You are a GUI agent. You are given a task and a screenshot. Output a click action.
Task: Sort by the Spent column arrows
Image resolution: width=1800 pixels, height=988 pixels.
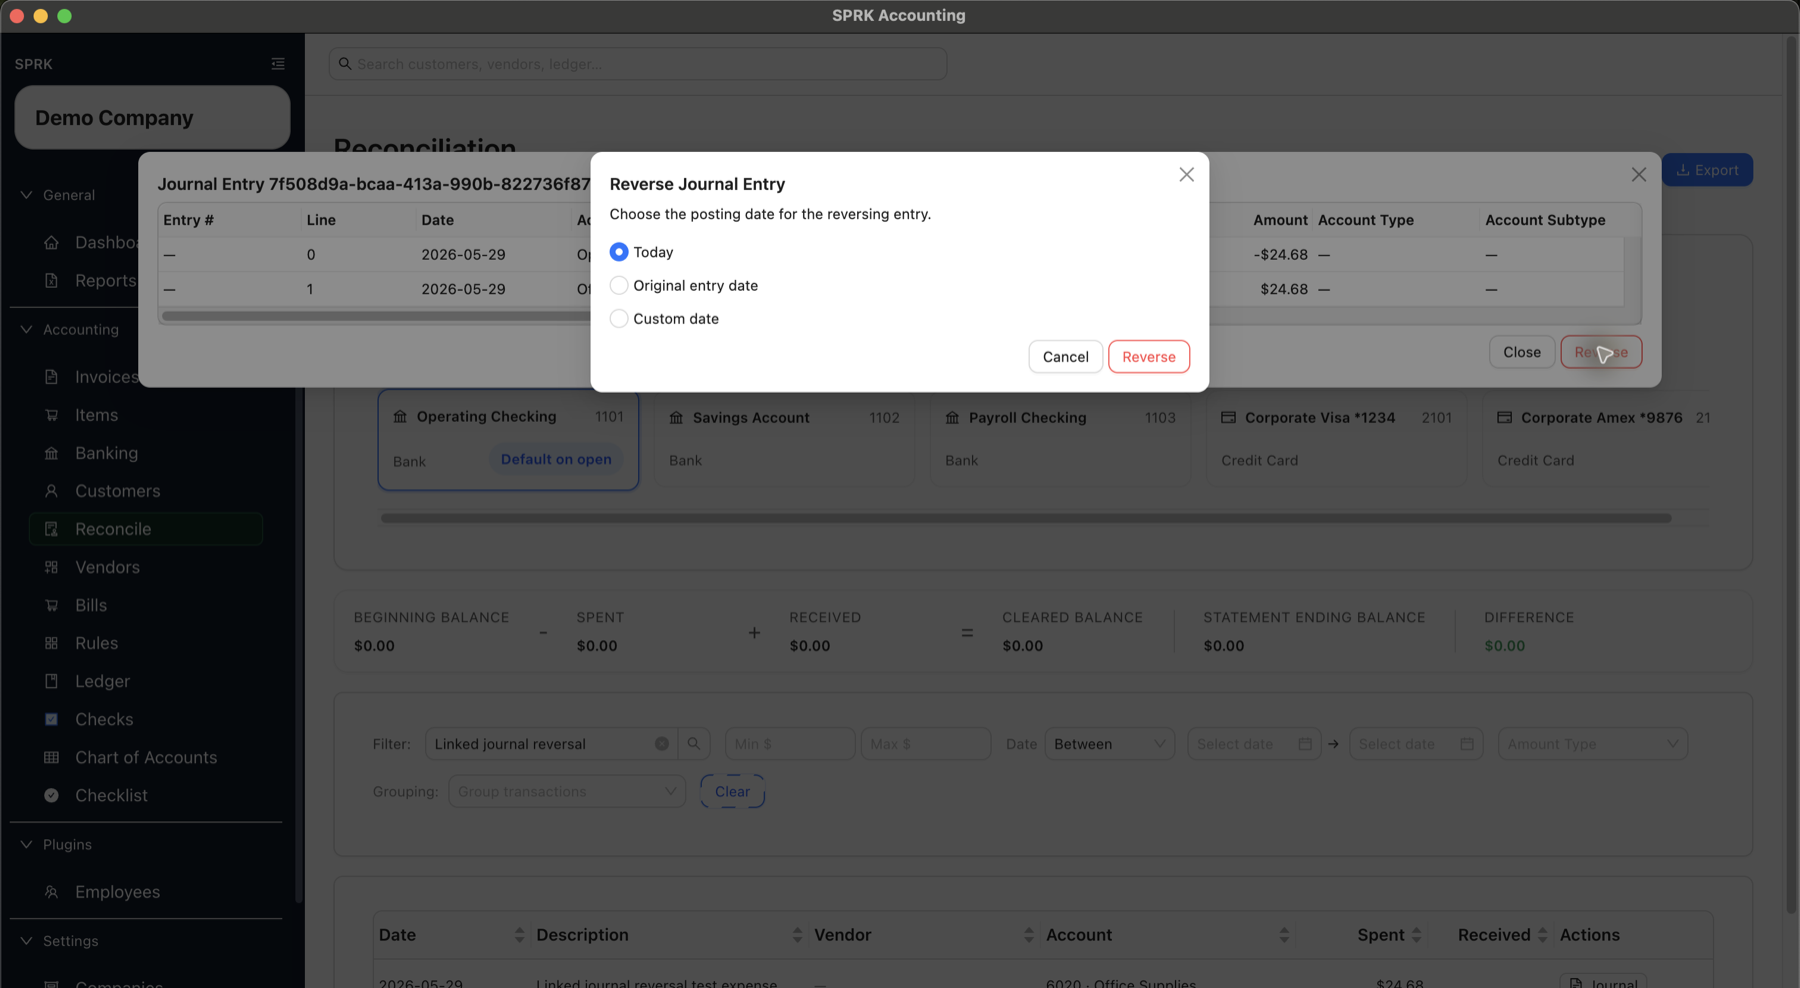[x=1416, y=935]
